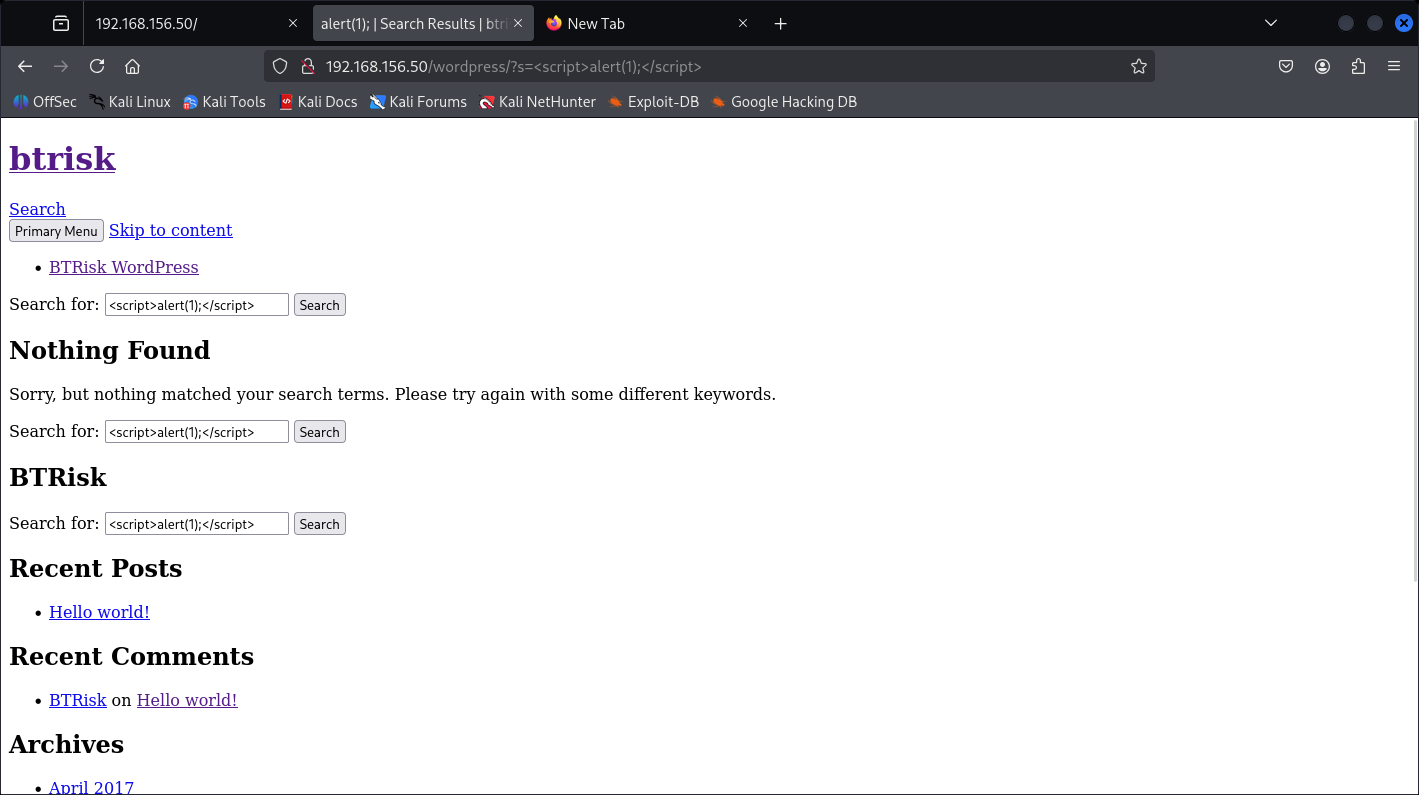Open the OffSec bookmark
This screenshot has width=1419, height=795.
pyautogui.click(x=45, y=102)
